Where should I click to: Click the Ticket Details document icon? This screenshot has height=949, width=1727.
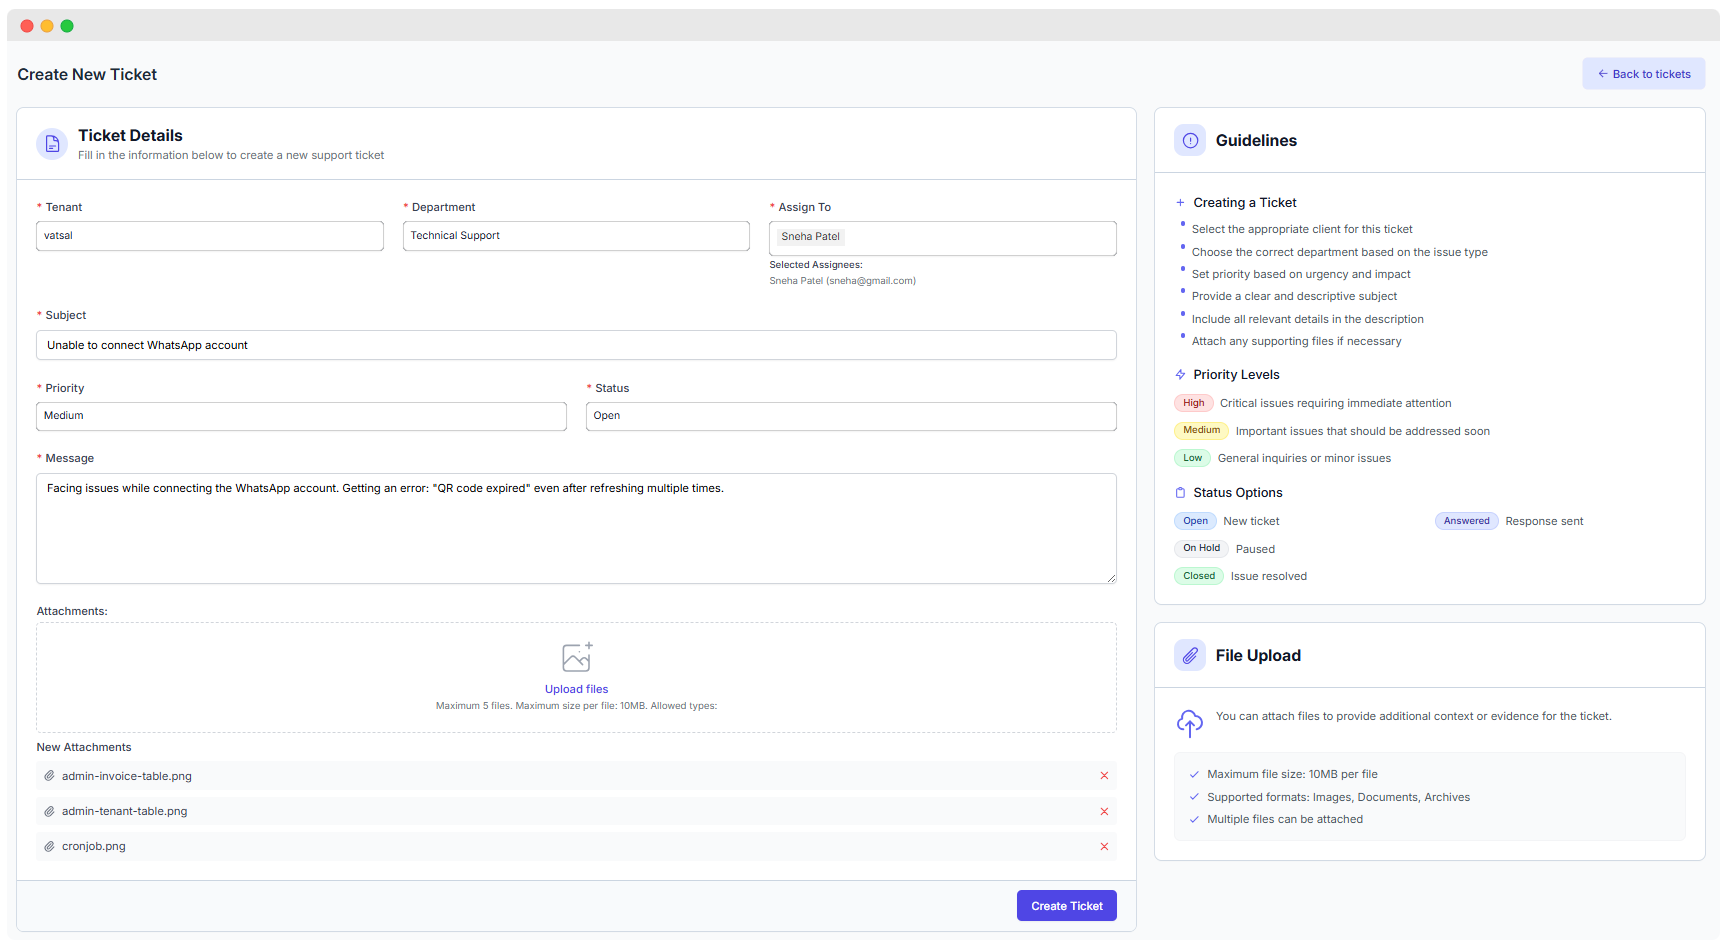pos(52,144)
